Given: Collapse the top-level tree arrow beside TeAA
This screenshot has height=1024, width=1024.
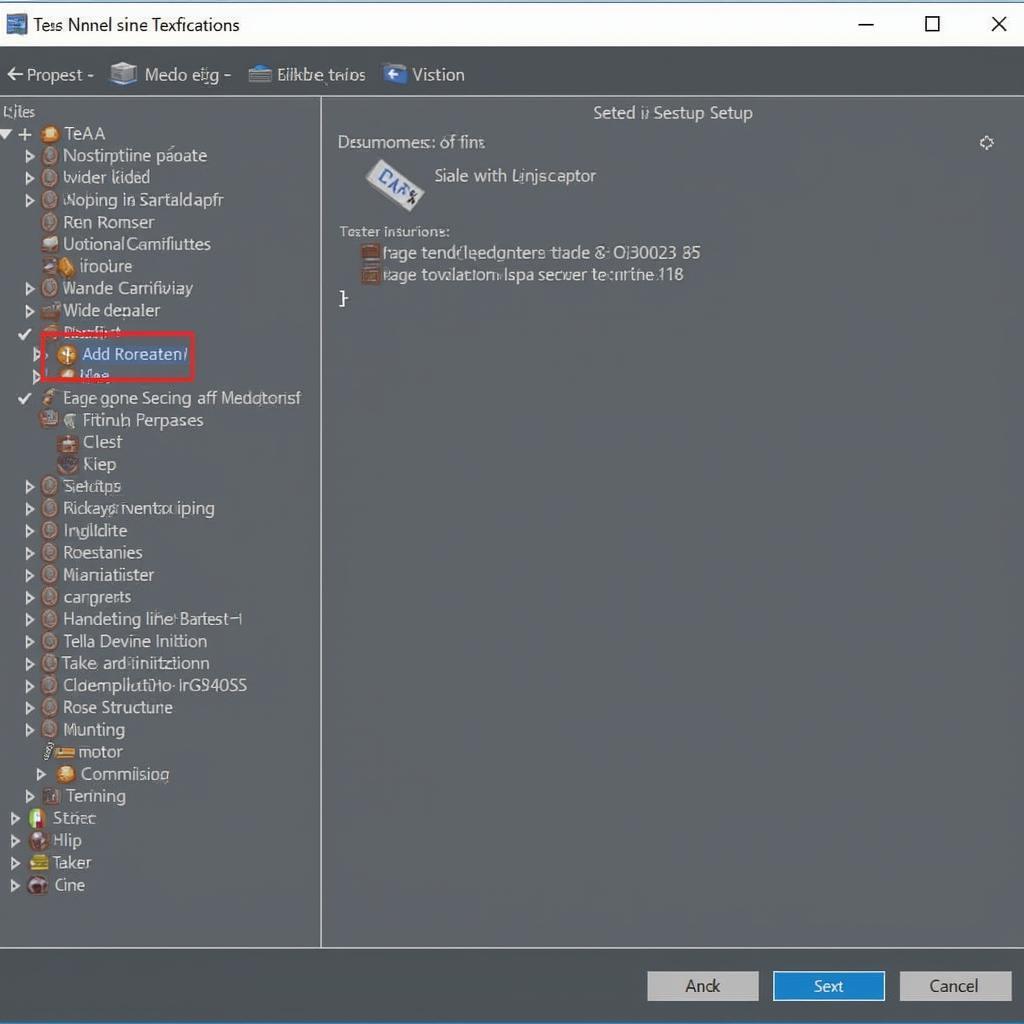Looking at the screenshot, I should click(x=7, y=135).
